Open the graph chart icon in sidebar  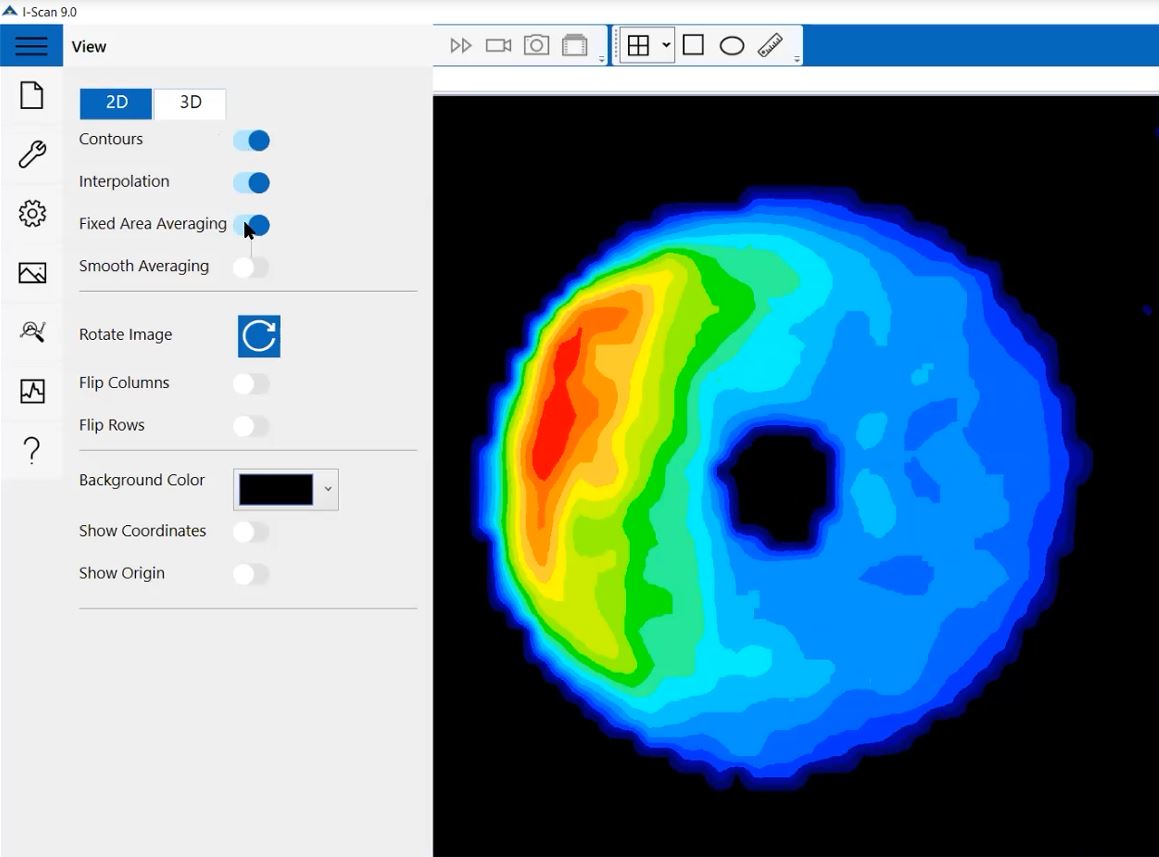tap(32, 391)
